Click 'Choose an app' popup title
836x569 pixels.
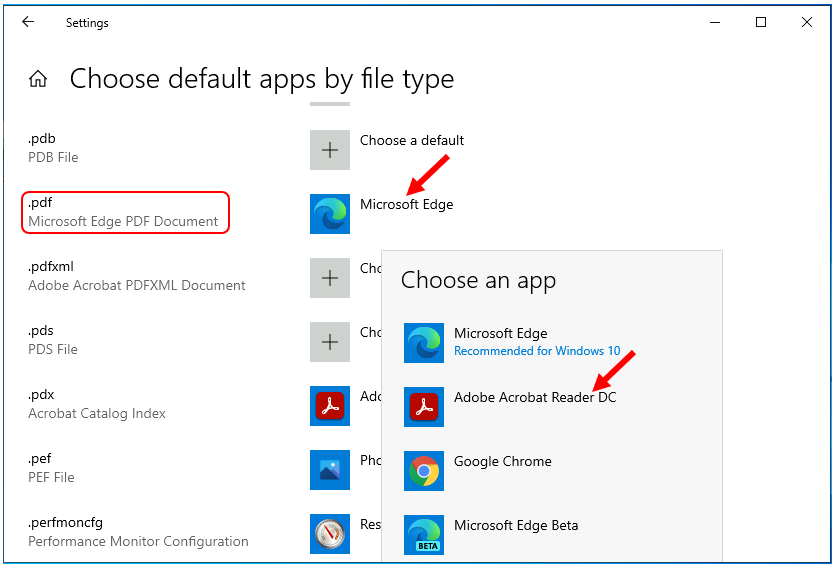pyautogui.click(x=478, y=281)
